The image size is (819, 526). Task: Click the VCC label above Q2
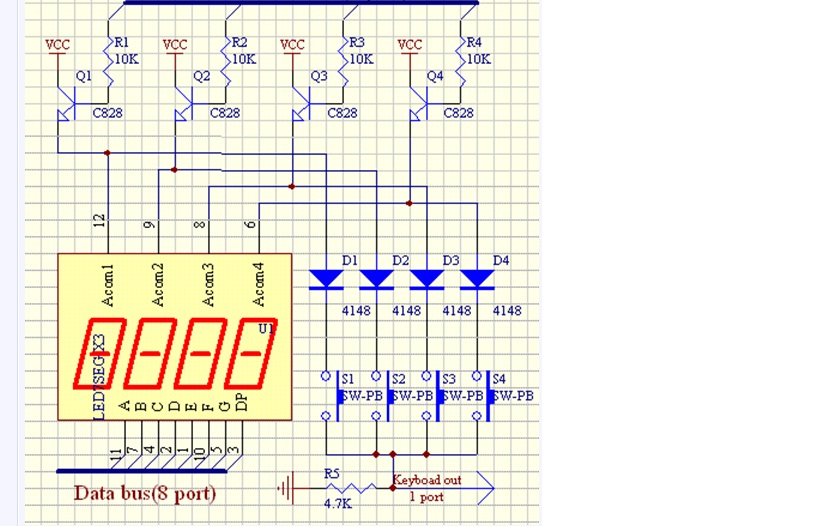click(x=175, y=45)
